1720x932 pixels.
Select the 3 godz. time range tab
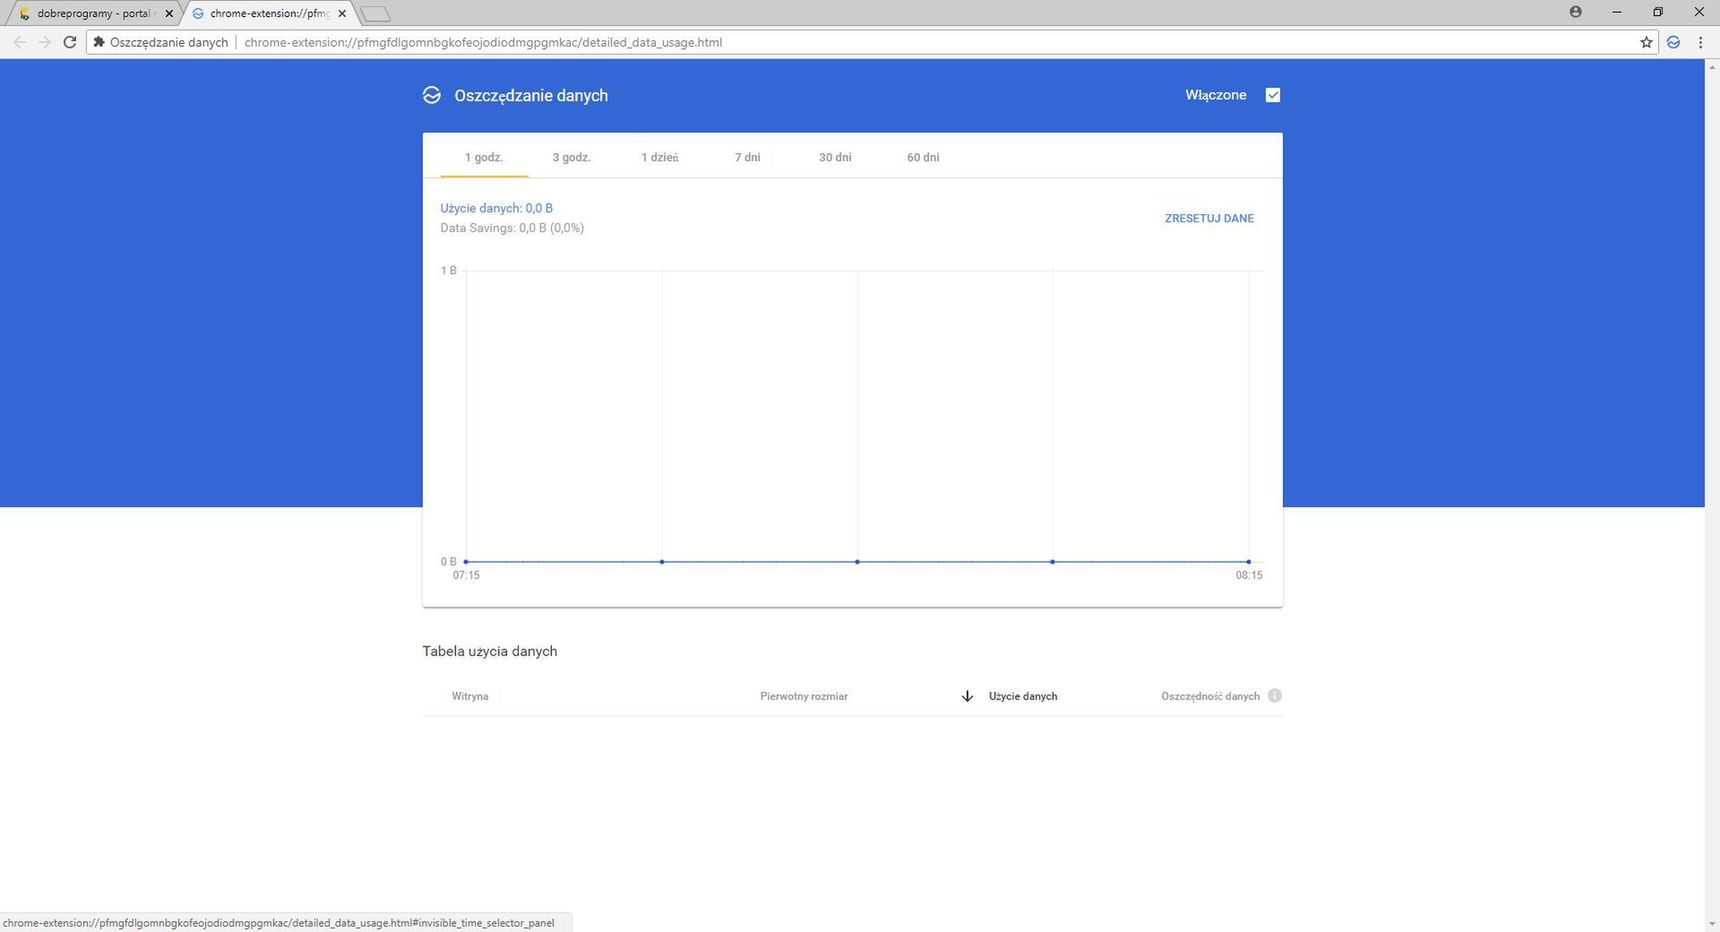pos(572,157)
